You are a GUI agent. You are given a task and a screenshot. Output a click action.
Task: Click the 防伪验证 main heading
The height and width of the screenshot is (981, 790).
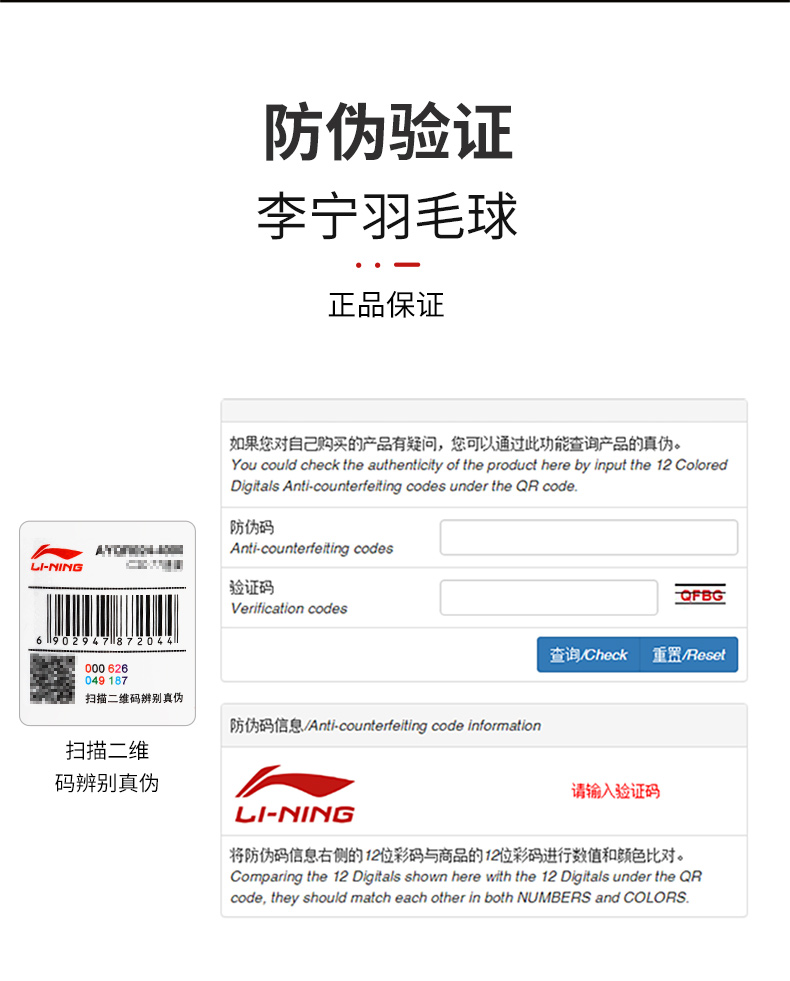click(388, 132)
